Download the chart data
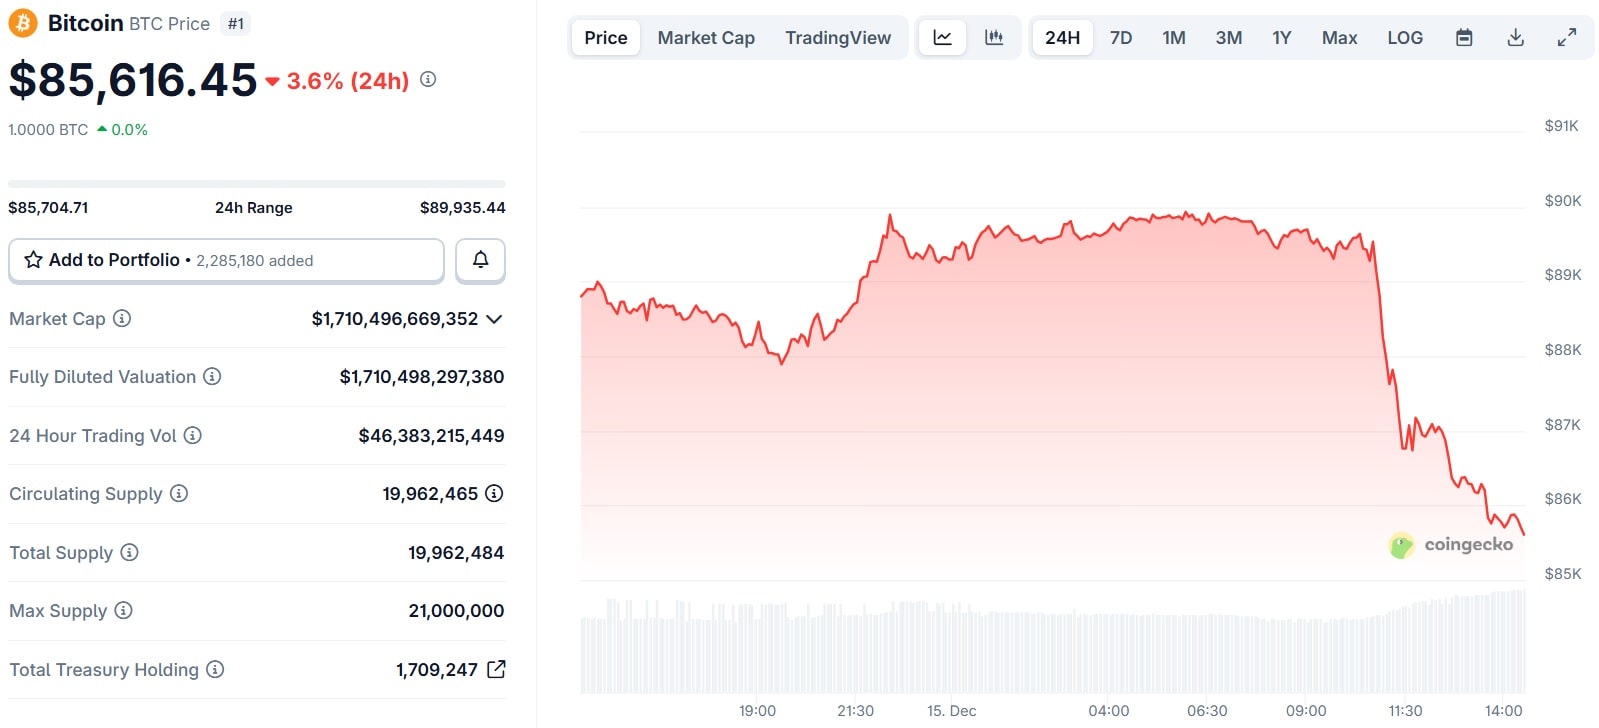The width and height of the screenshot is (1599, 728). click(x=1516, y=38)
